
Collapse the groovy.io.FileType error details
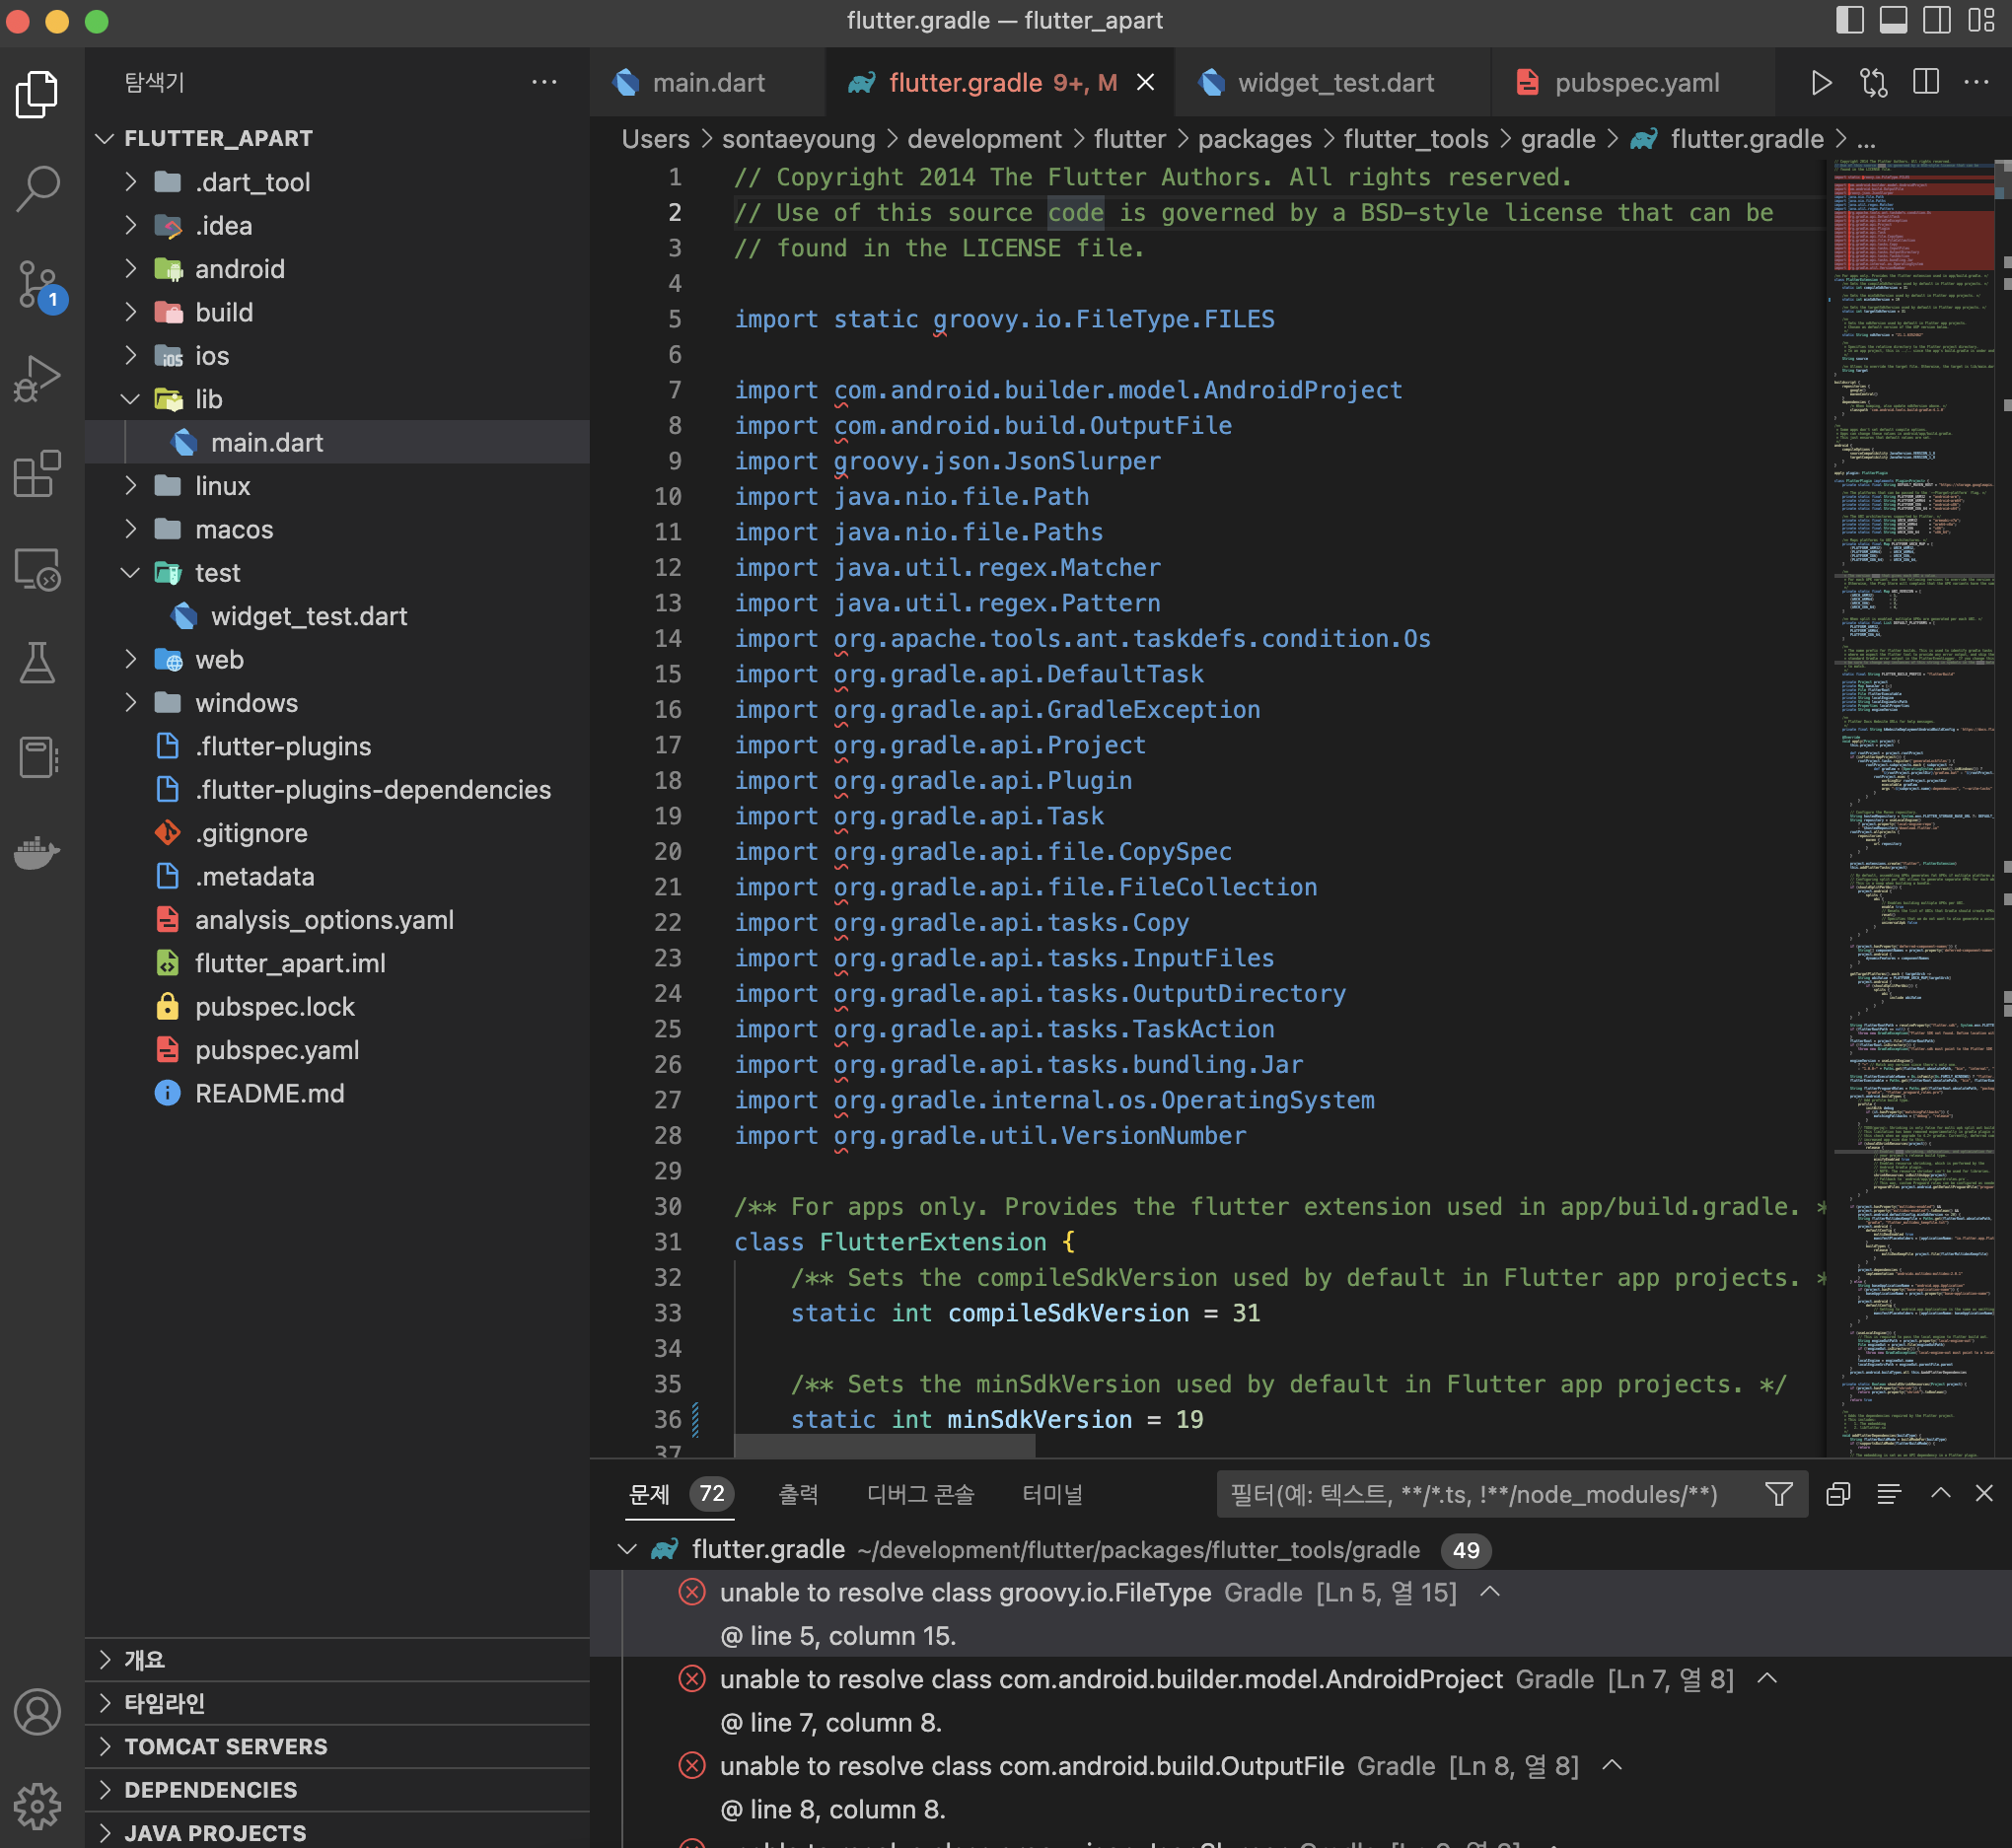click(1490, 1592)
